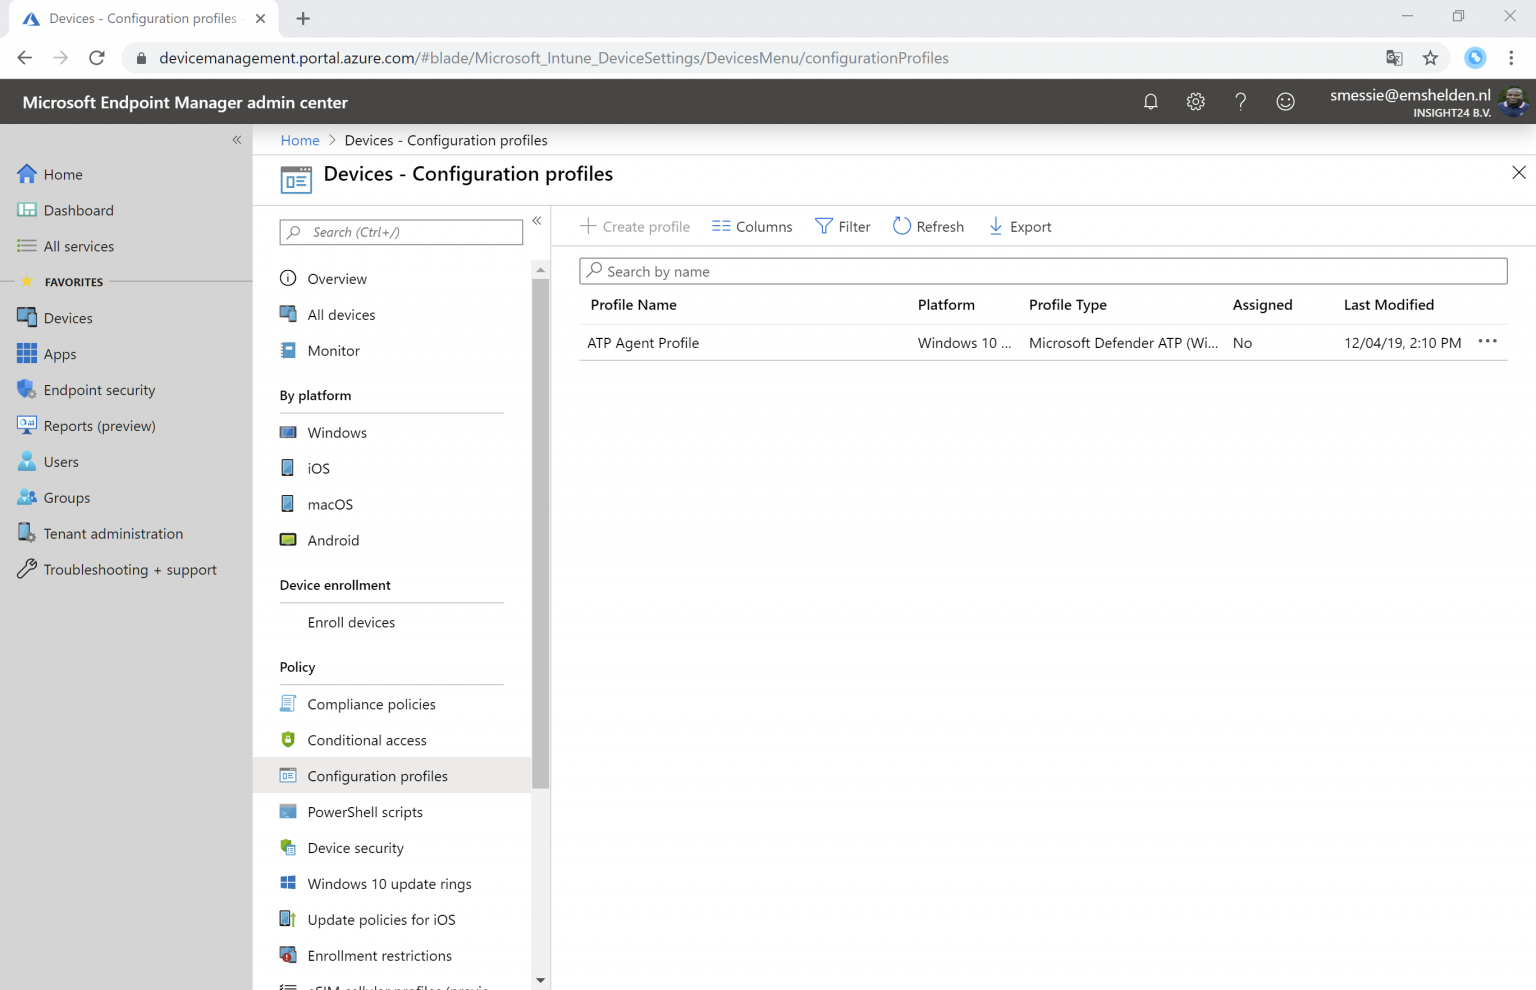1536x990 pixels.
Task: Click the Home breadcrumb link
Action: pyautogui.click(x=299, y=140)
